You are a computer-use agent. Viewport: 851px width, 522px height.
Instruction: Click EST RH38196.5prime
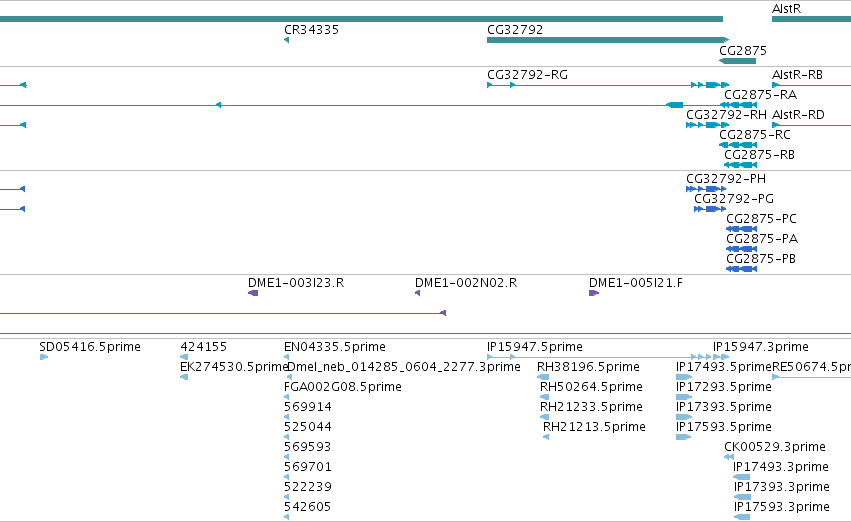click(588, 367)
